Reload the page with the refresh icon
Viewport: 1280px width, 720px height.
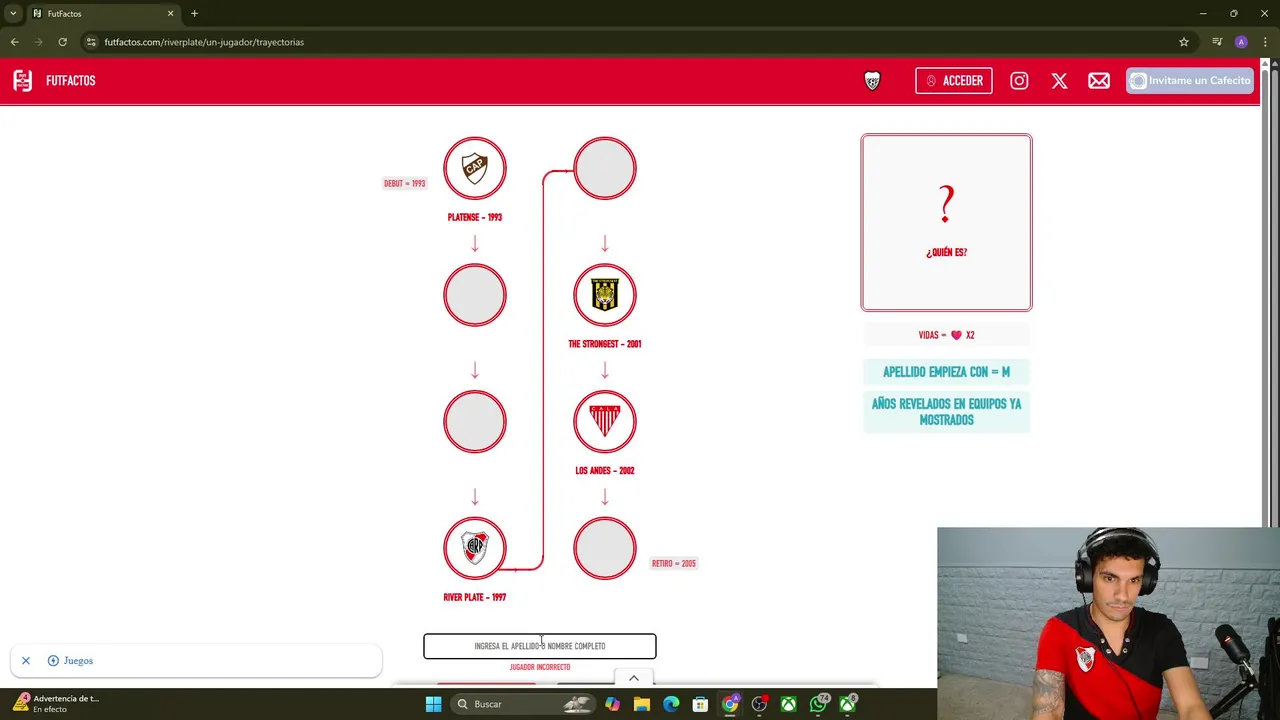pos(62,42)
